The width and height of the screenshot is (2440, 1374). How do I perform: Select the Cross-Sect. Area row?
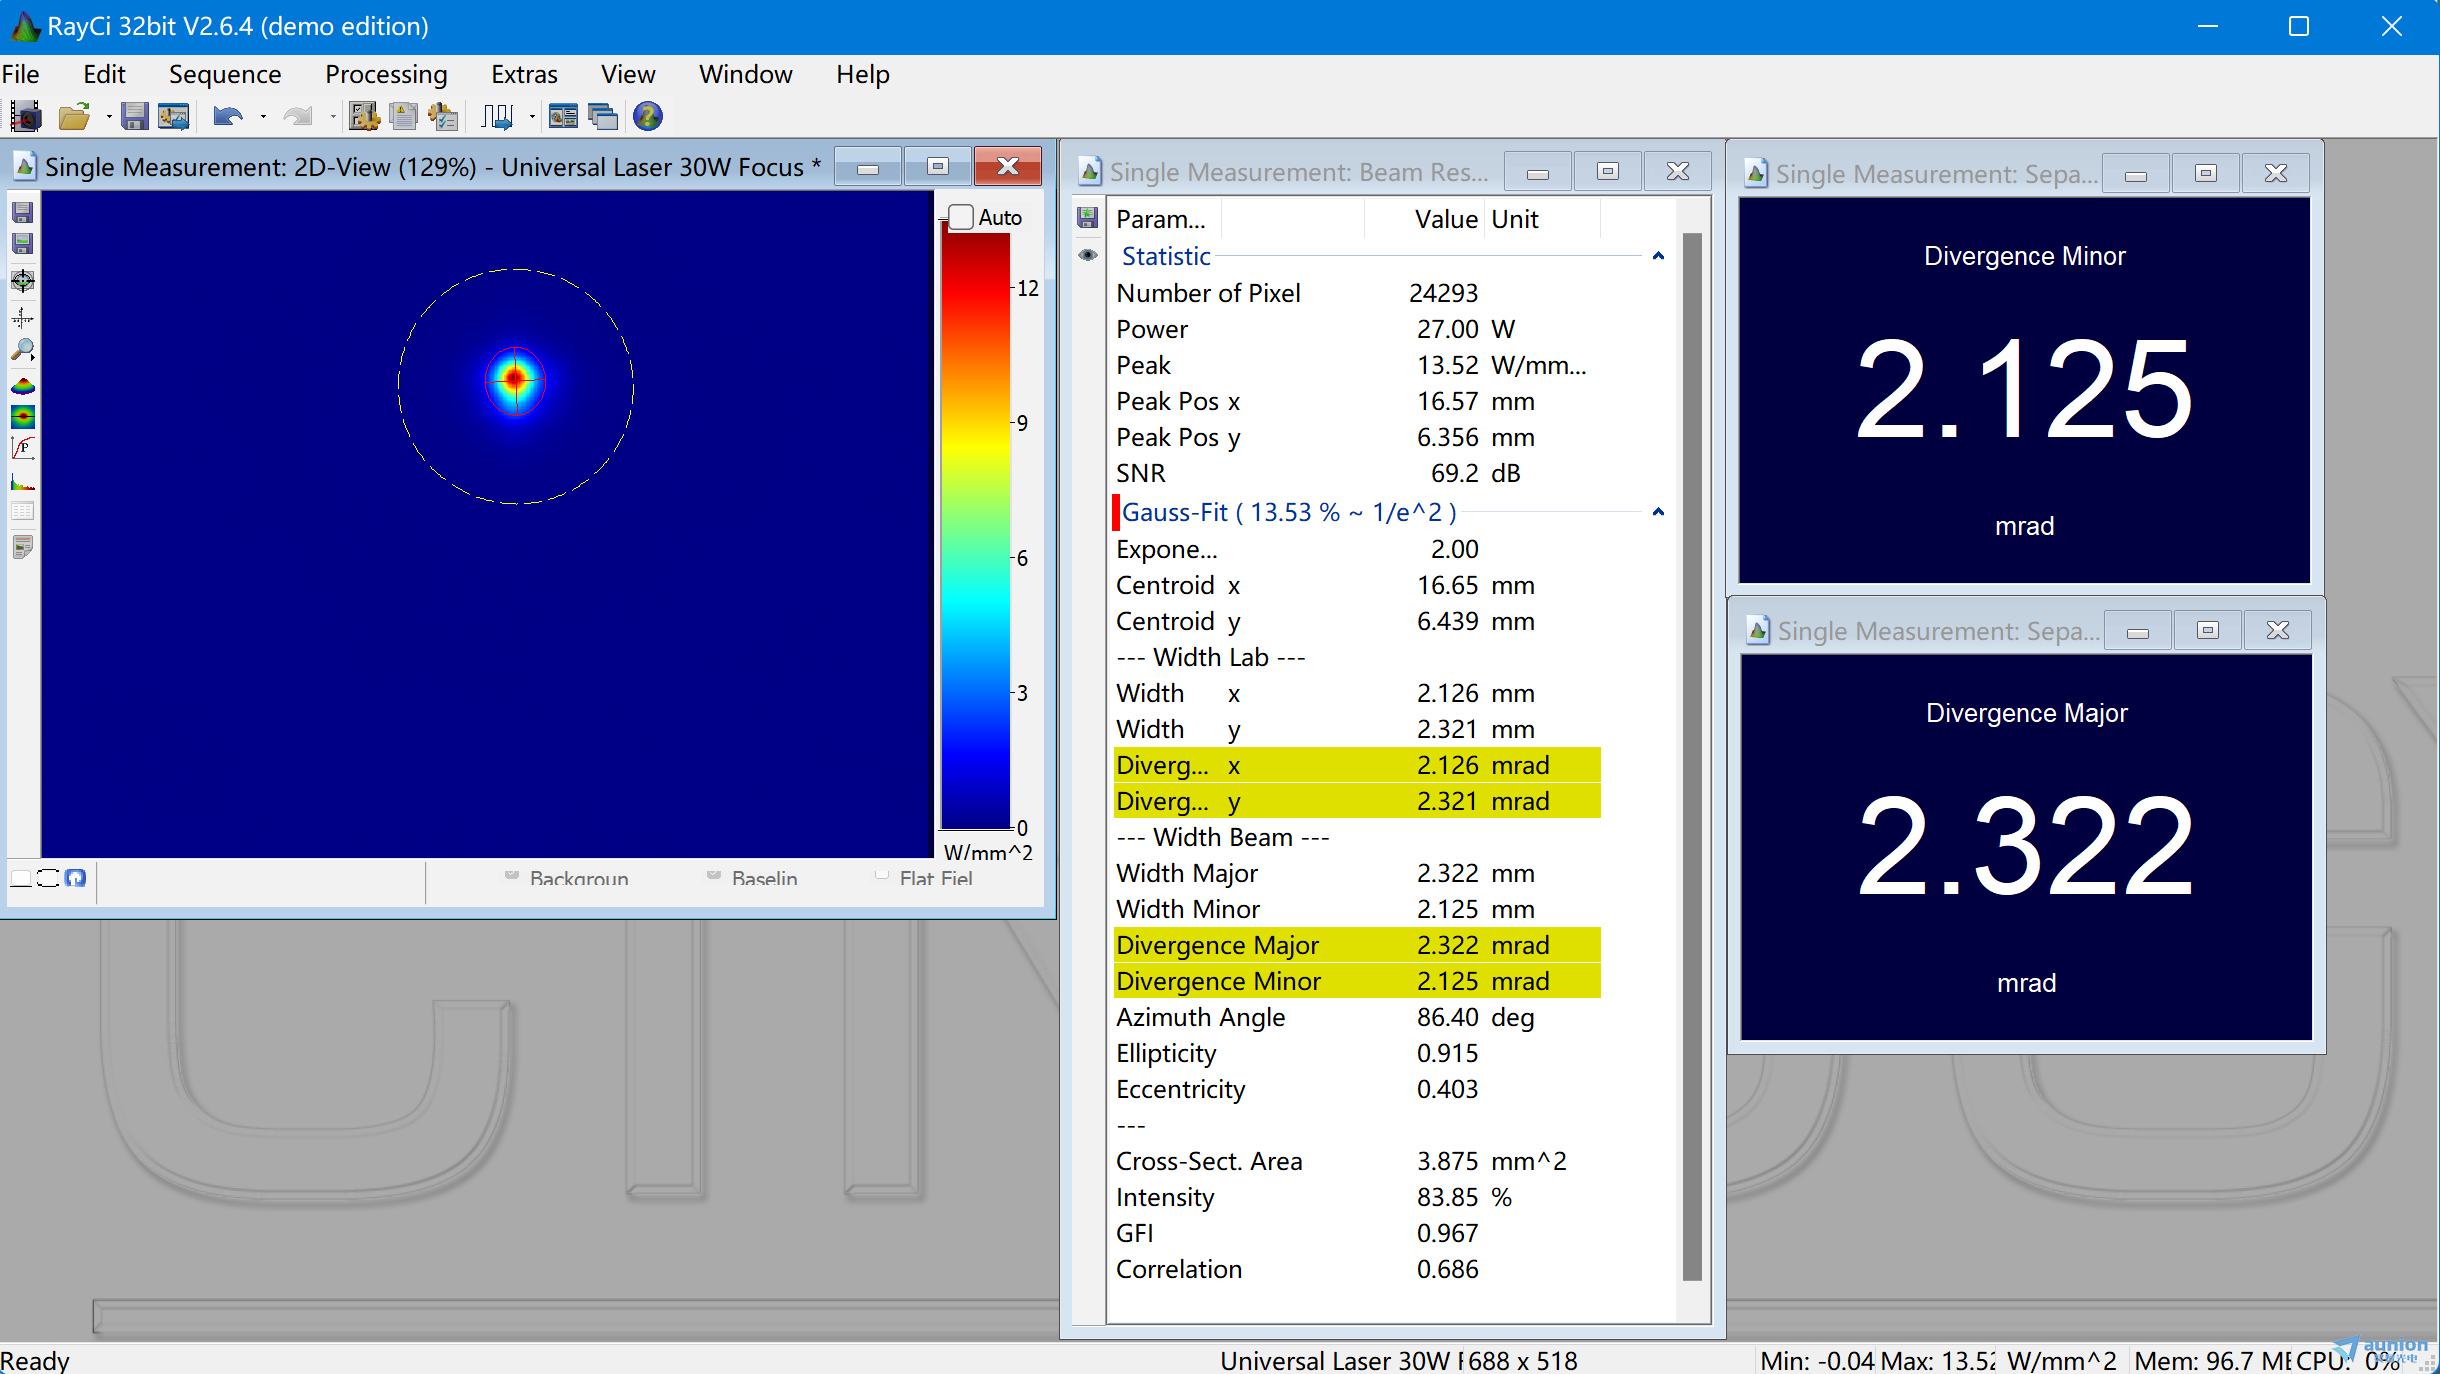point(1357,1161)
